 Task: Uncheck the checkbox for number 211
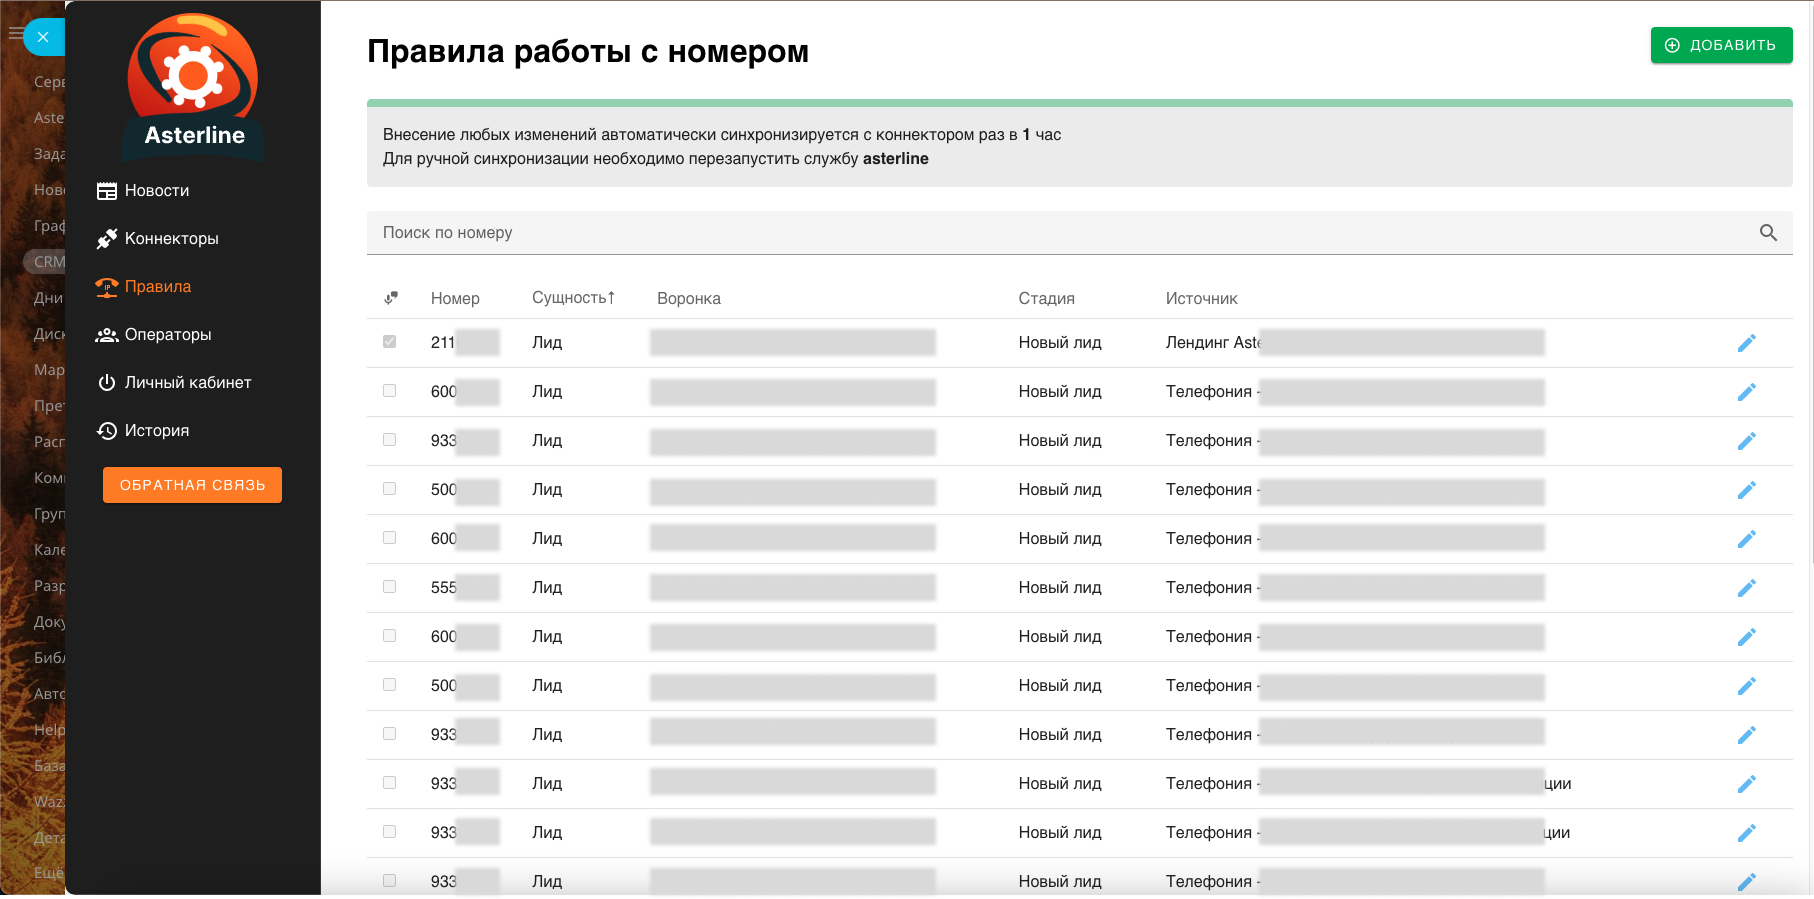pos(390,342)
